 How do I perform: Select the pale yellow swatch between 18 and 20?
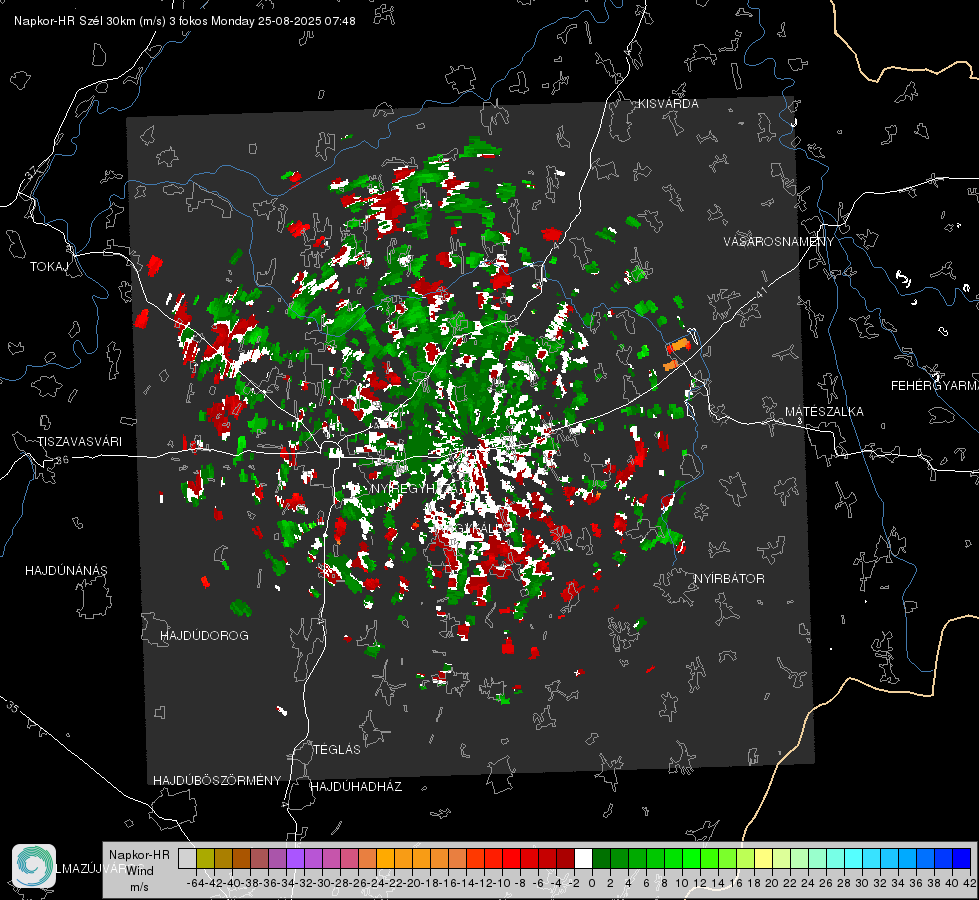click(x=763, y=859)
